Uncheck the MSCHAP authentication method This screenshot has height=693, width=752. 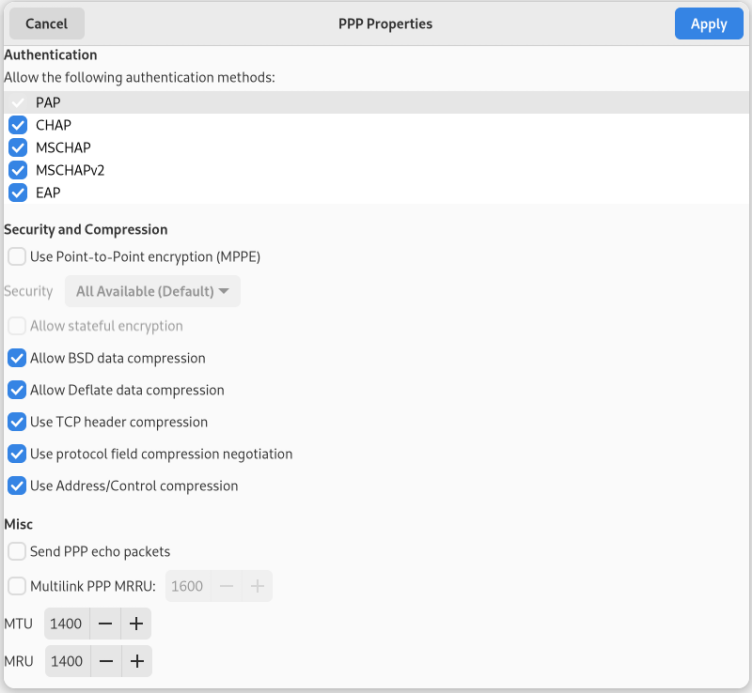18,148
